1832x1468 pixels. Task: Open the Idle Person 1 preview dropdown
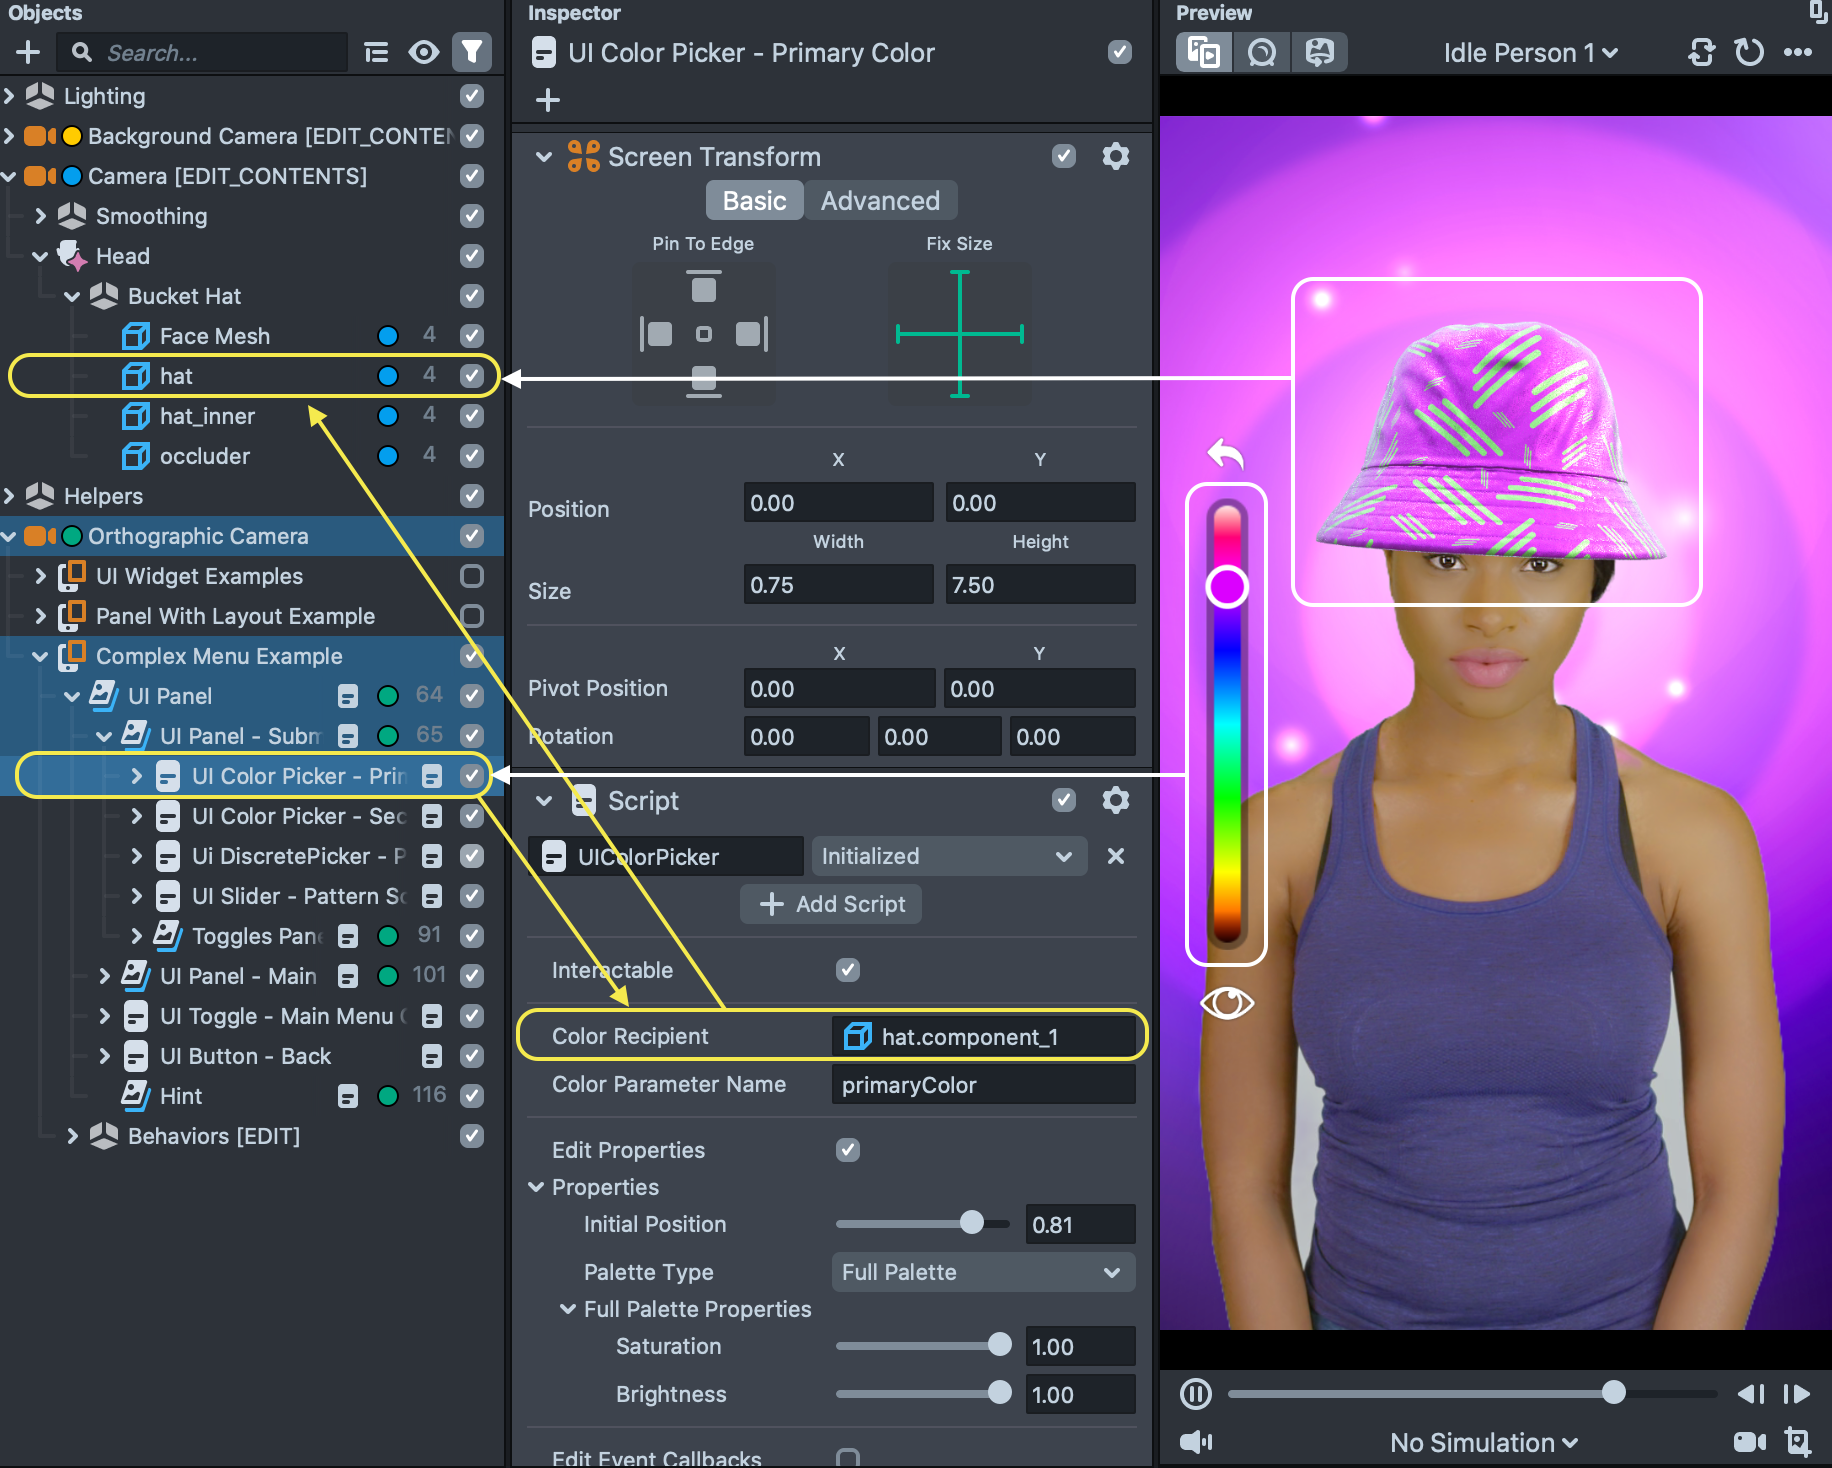pos(1530,53)
